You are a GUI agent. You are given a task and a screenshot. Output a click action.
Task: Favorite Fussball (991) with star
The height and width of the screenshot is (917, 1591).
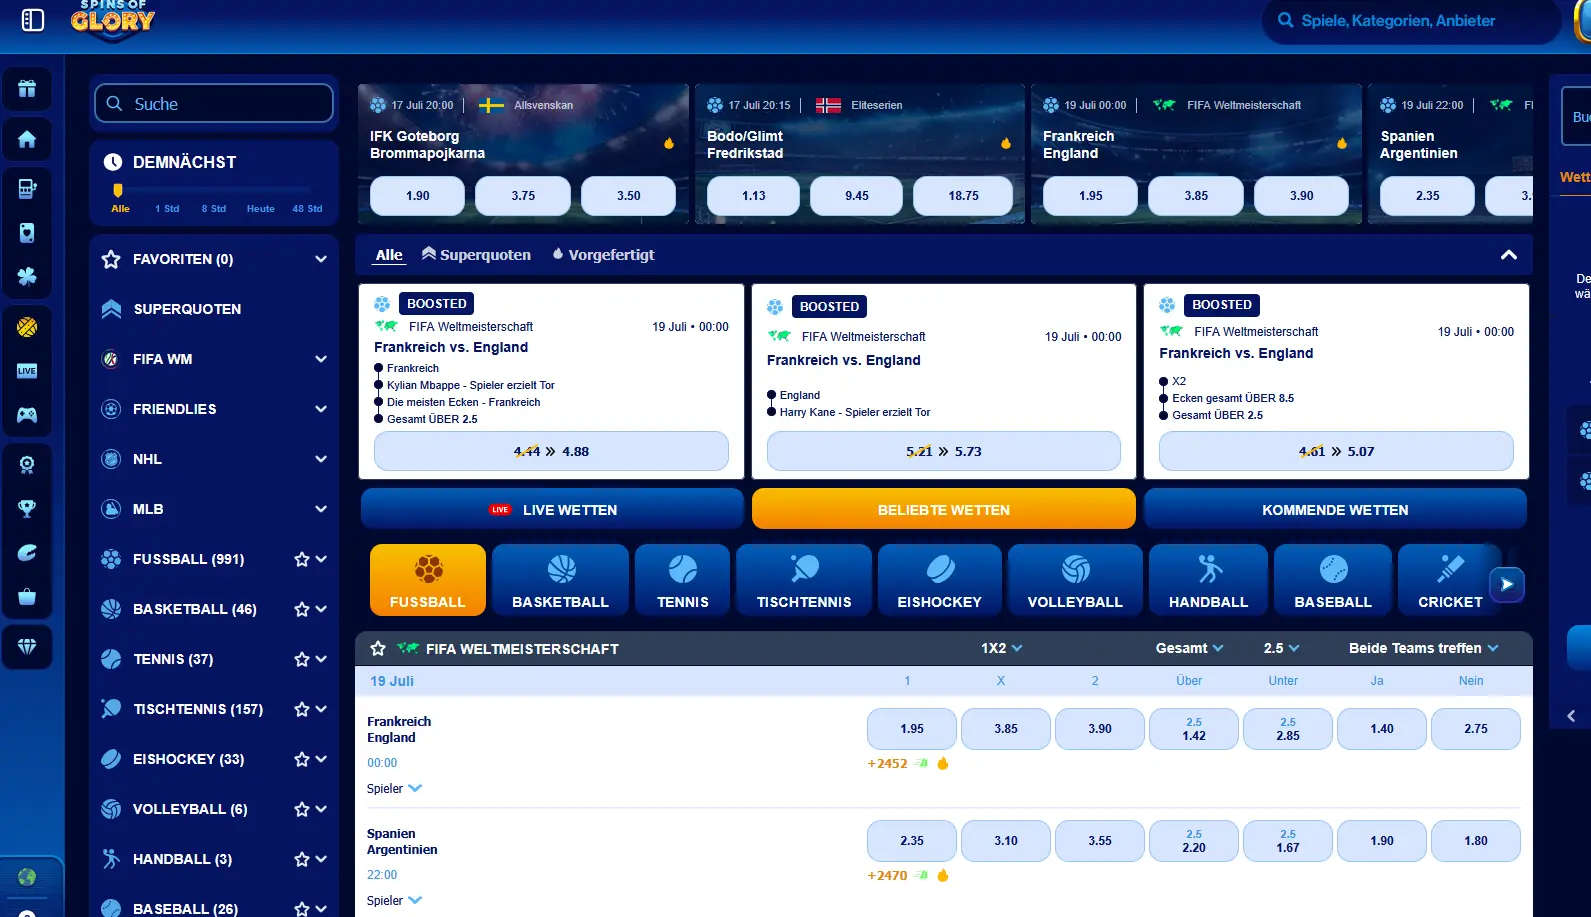click(x=301, y=559)
